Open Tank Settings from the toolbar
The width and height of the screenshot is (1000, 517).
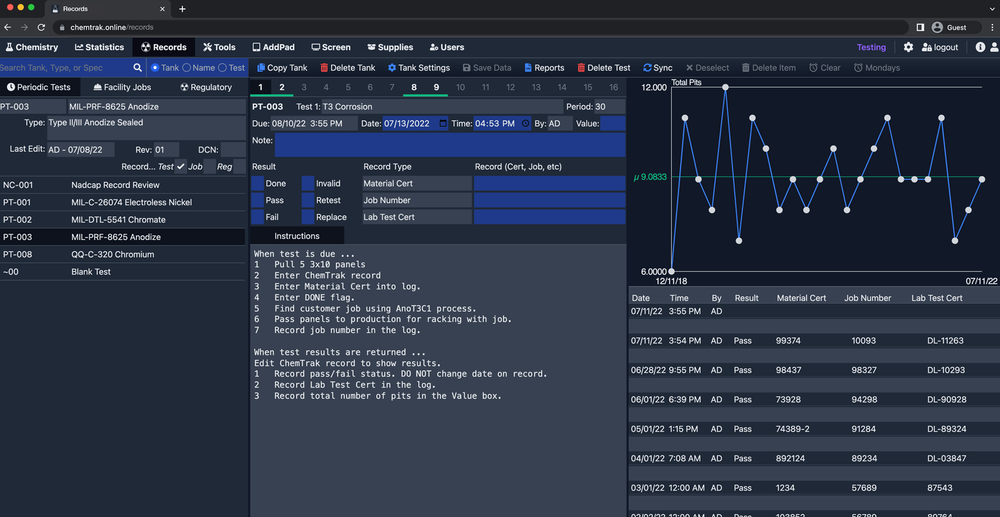tap(418, 68)
